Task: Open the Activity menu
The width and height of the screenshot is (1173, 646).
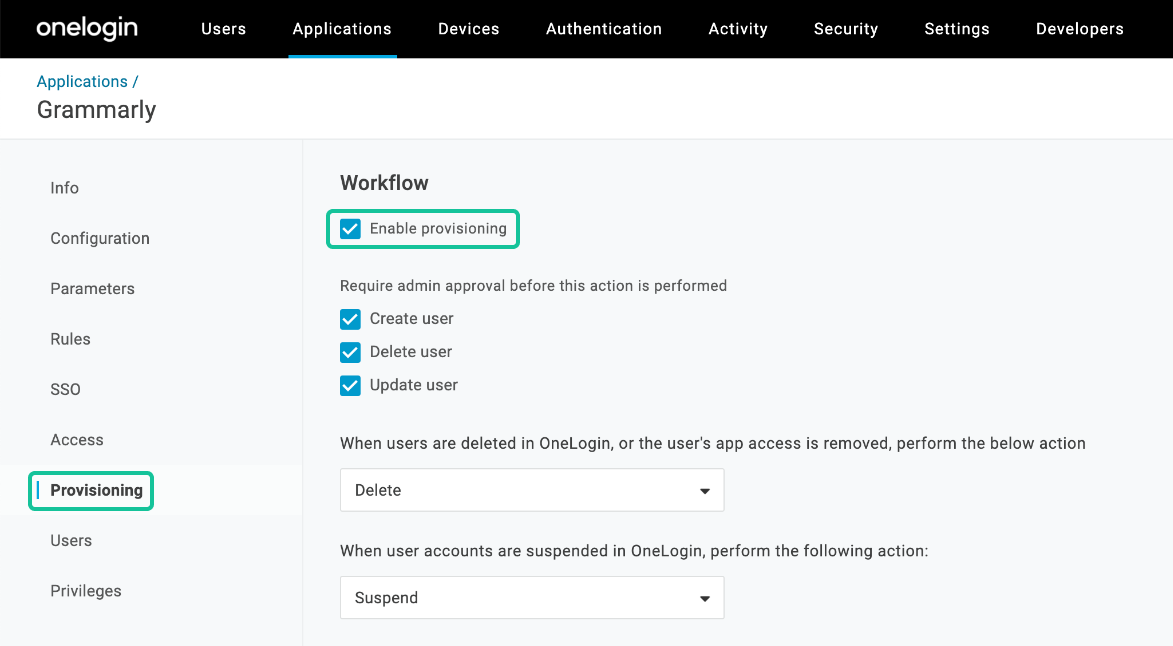Action: coord(738,29)
